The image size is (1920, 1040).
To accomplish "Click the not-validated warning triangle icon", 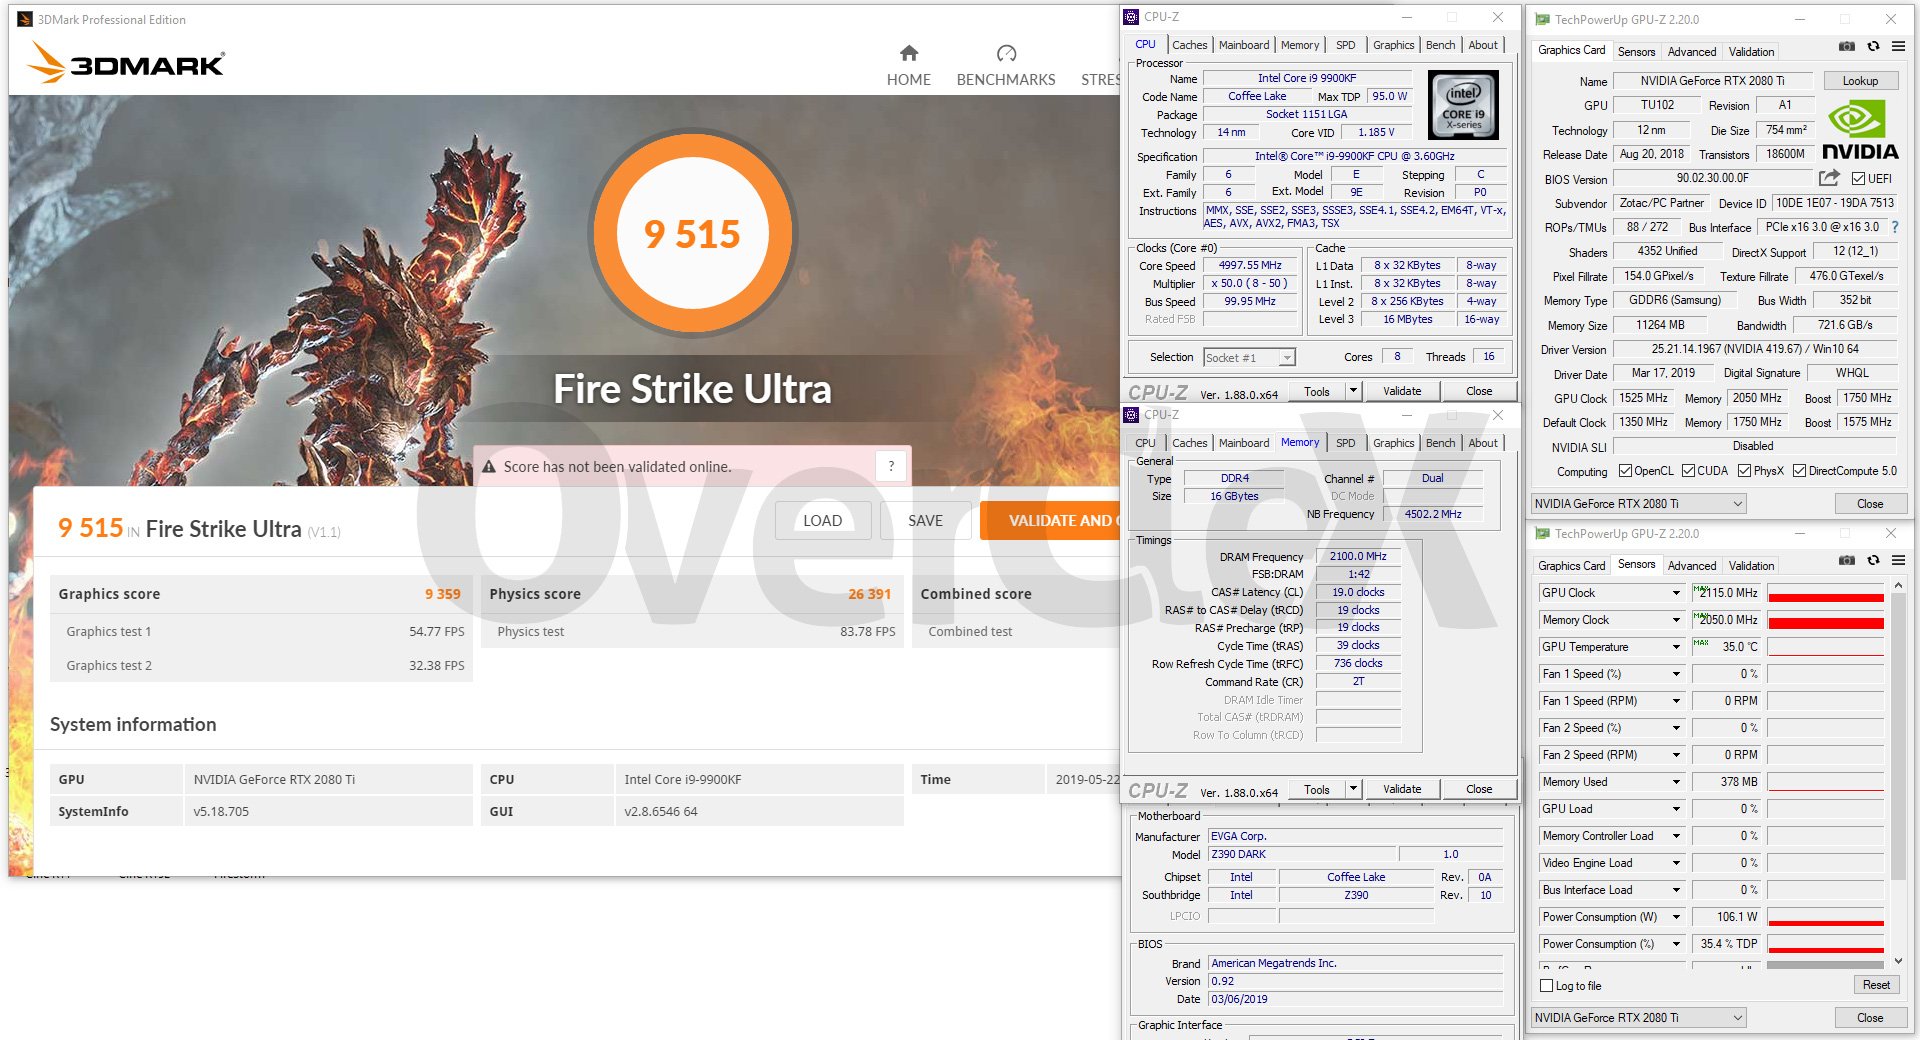I will [x=489, y=467].
